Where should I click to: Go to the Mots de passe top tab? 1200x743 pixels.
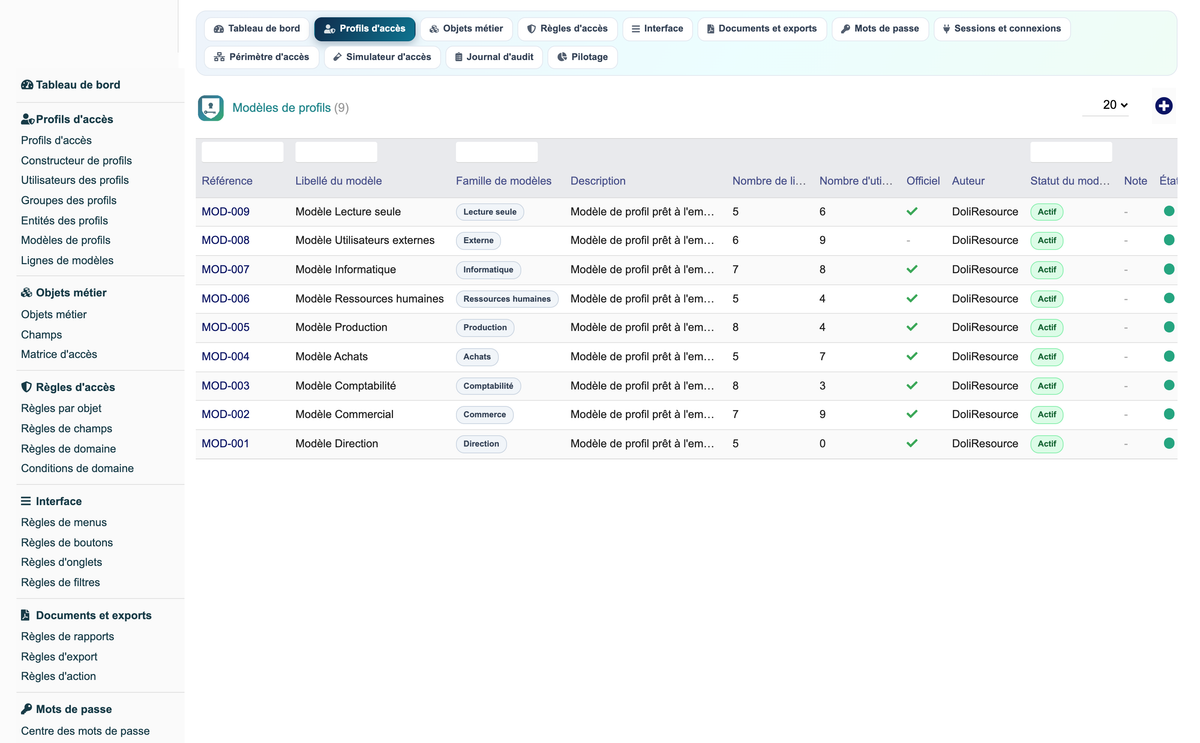(x=880, y=29)
